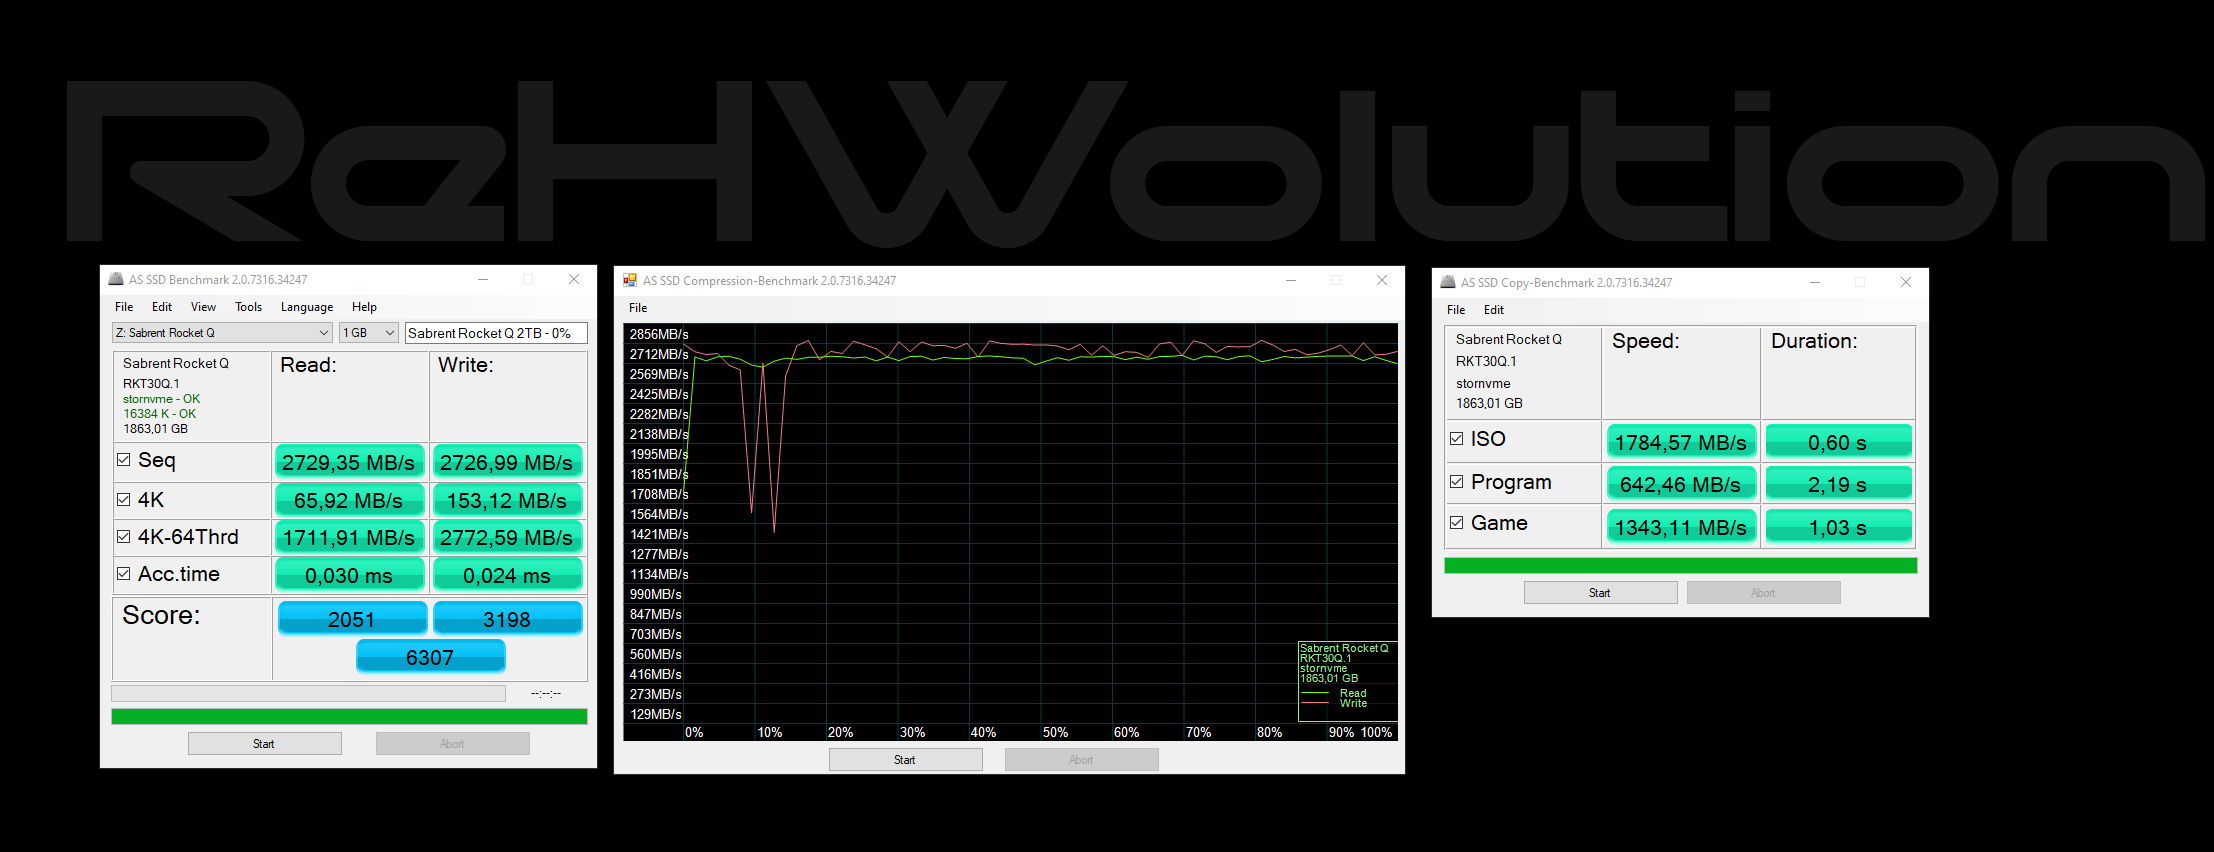Click the 50% axis label on graph

point(1056,733)
